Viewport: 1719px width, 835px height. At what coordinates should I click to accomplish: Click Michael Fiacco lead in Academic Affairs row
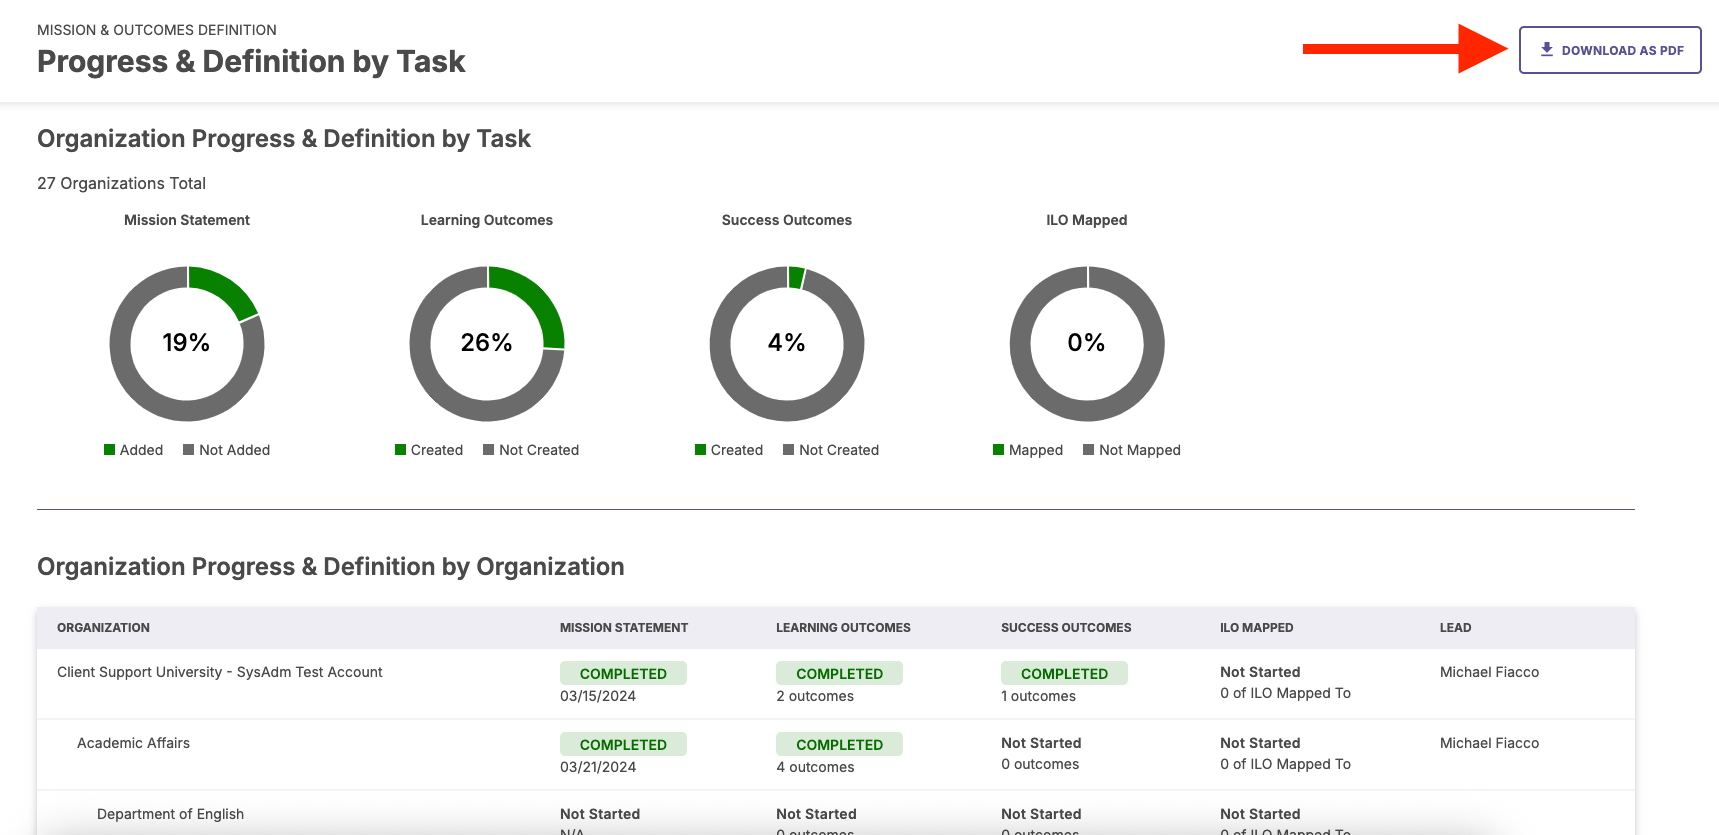point(1489,743)
